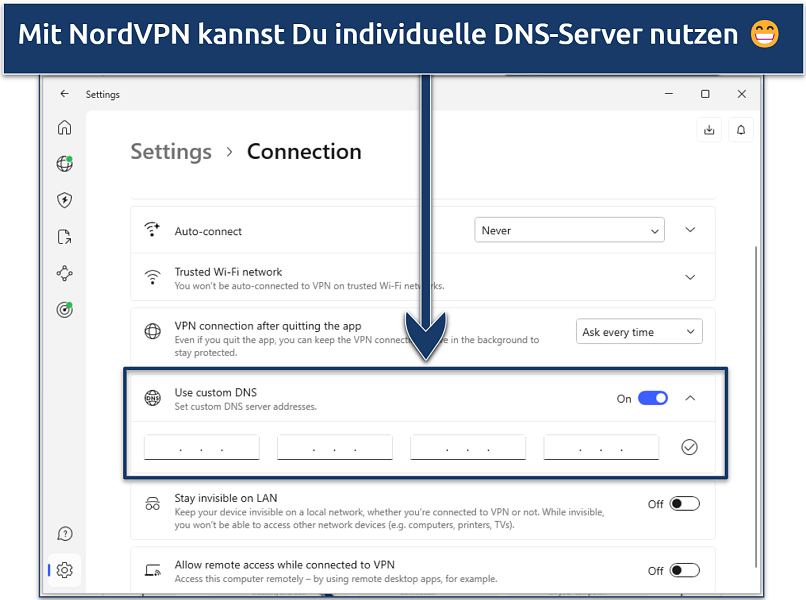Expand the Trusted Wi-Fi network section

tap(690, 277)
